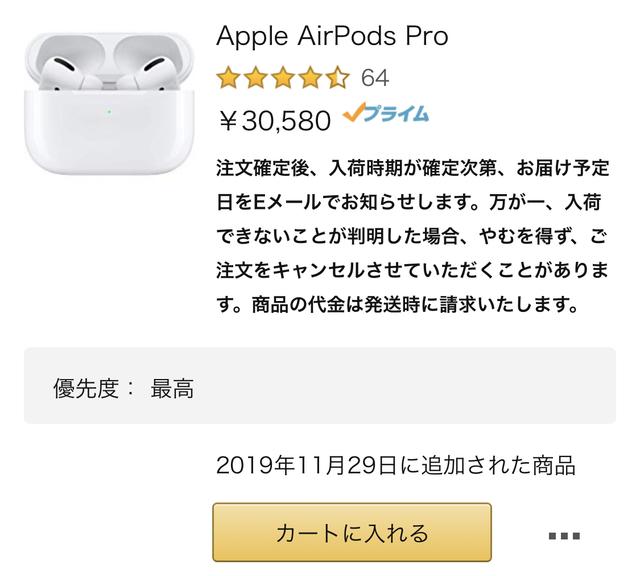Click the blue プライム badge text
Image resolution: width=640 pixels, height=576 pixels.
pos(396,113)
